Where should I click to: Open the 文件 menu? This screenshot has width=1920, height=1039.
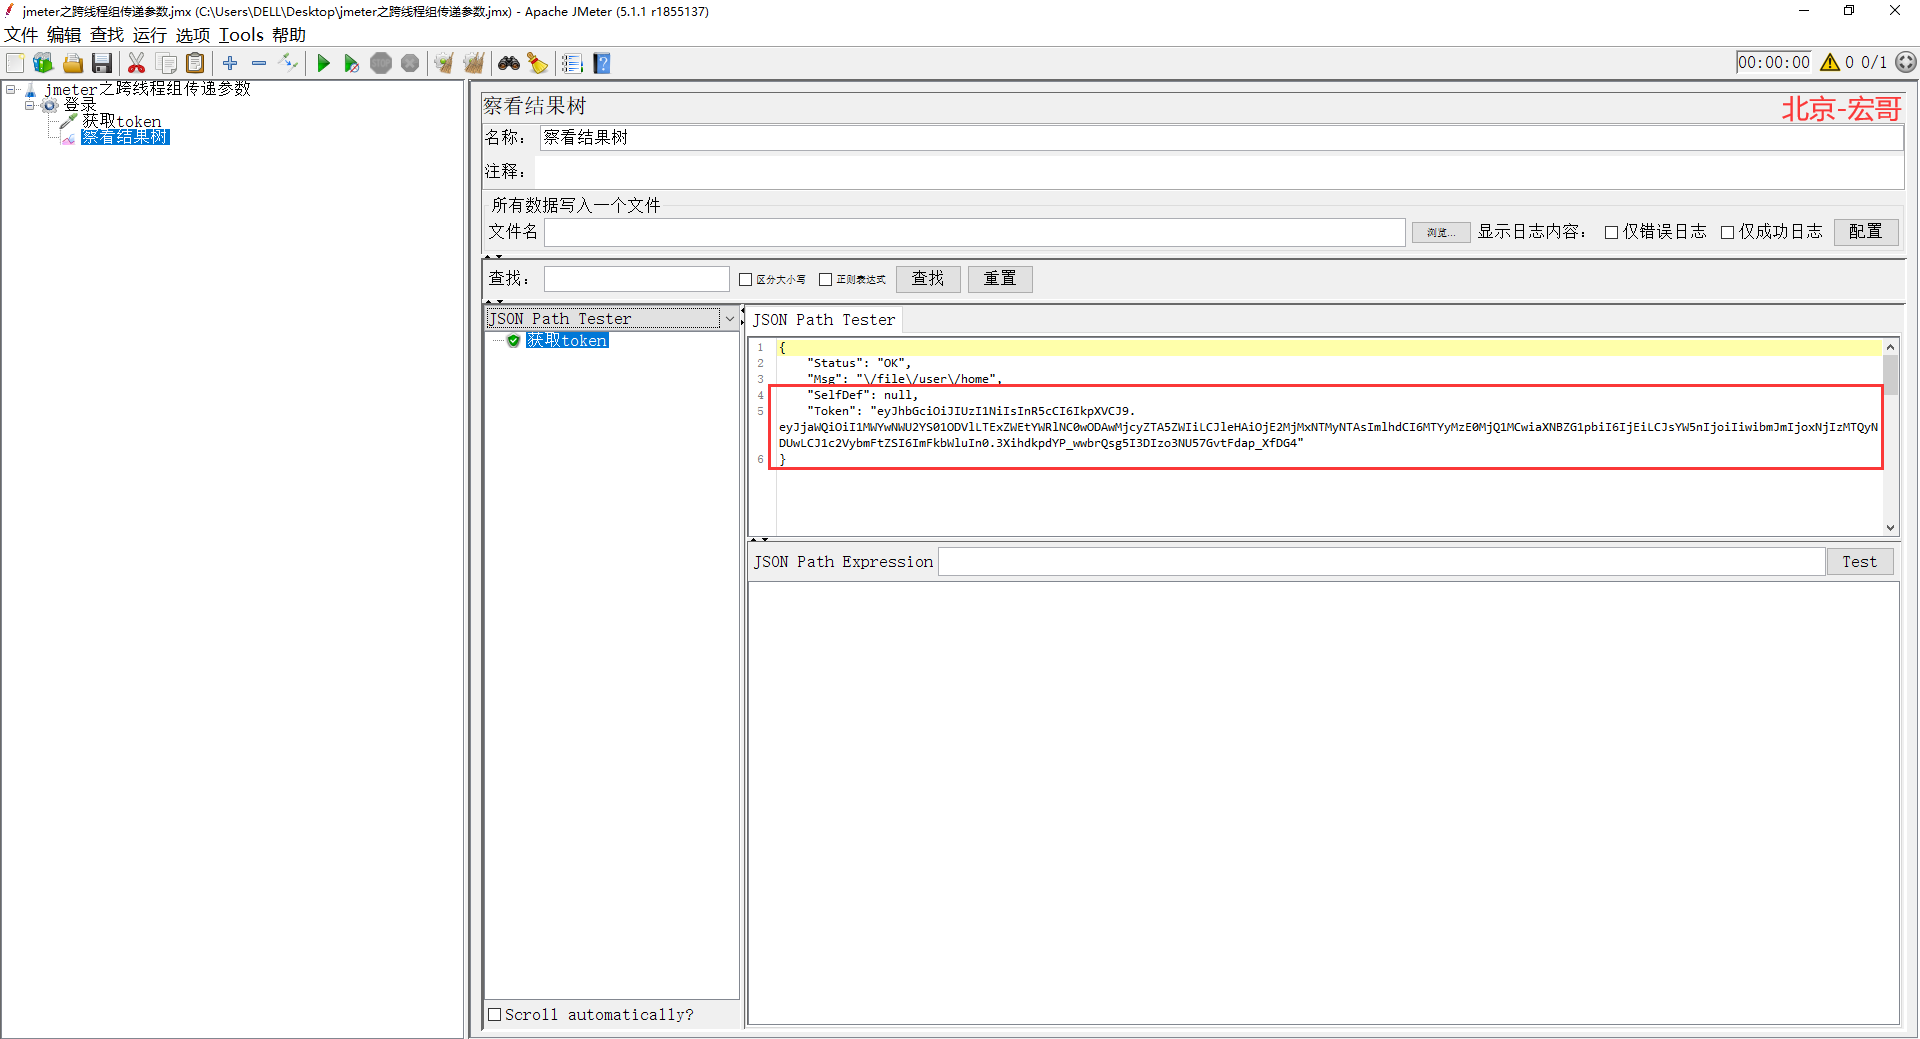(x=21, y=35)
